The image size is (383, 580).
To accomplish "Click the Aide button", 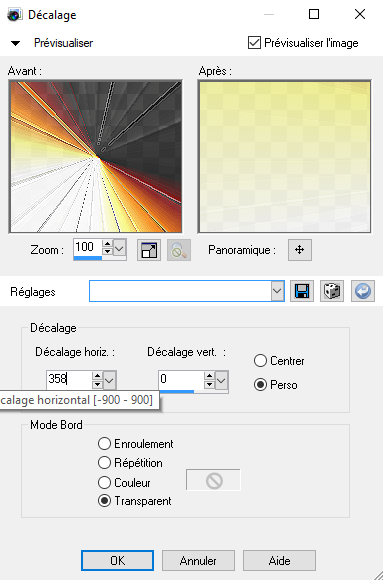I will tap(279, 560).
